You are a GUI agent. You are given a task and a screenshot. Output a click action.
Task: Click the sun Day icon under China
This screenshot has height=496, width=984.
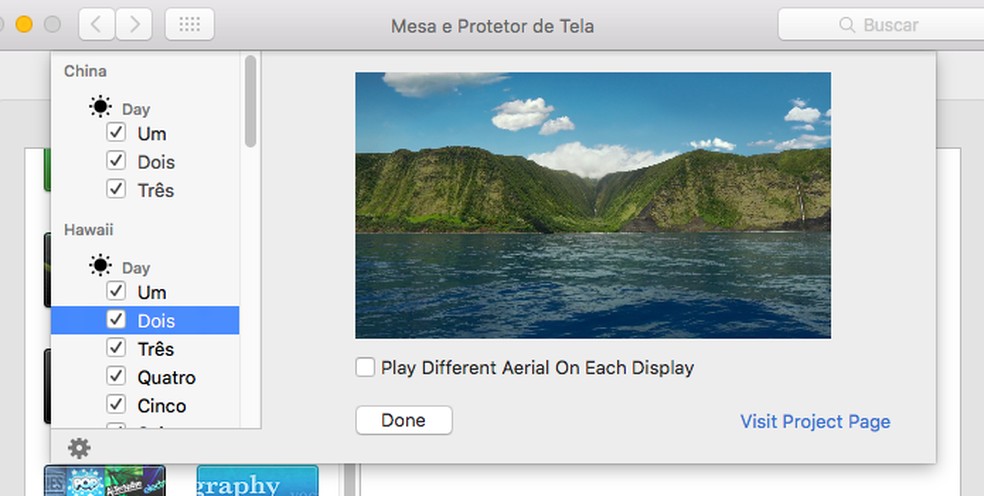point(100,107)
